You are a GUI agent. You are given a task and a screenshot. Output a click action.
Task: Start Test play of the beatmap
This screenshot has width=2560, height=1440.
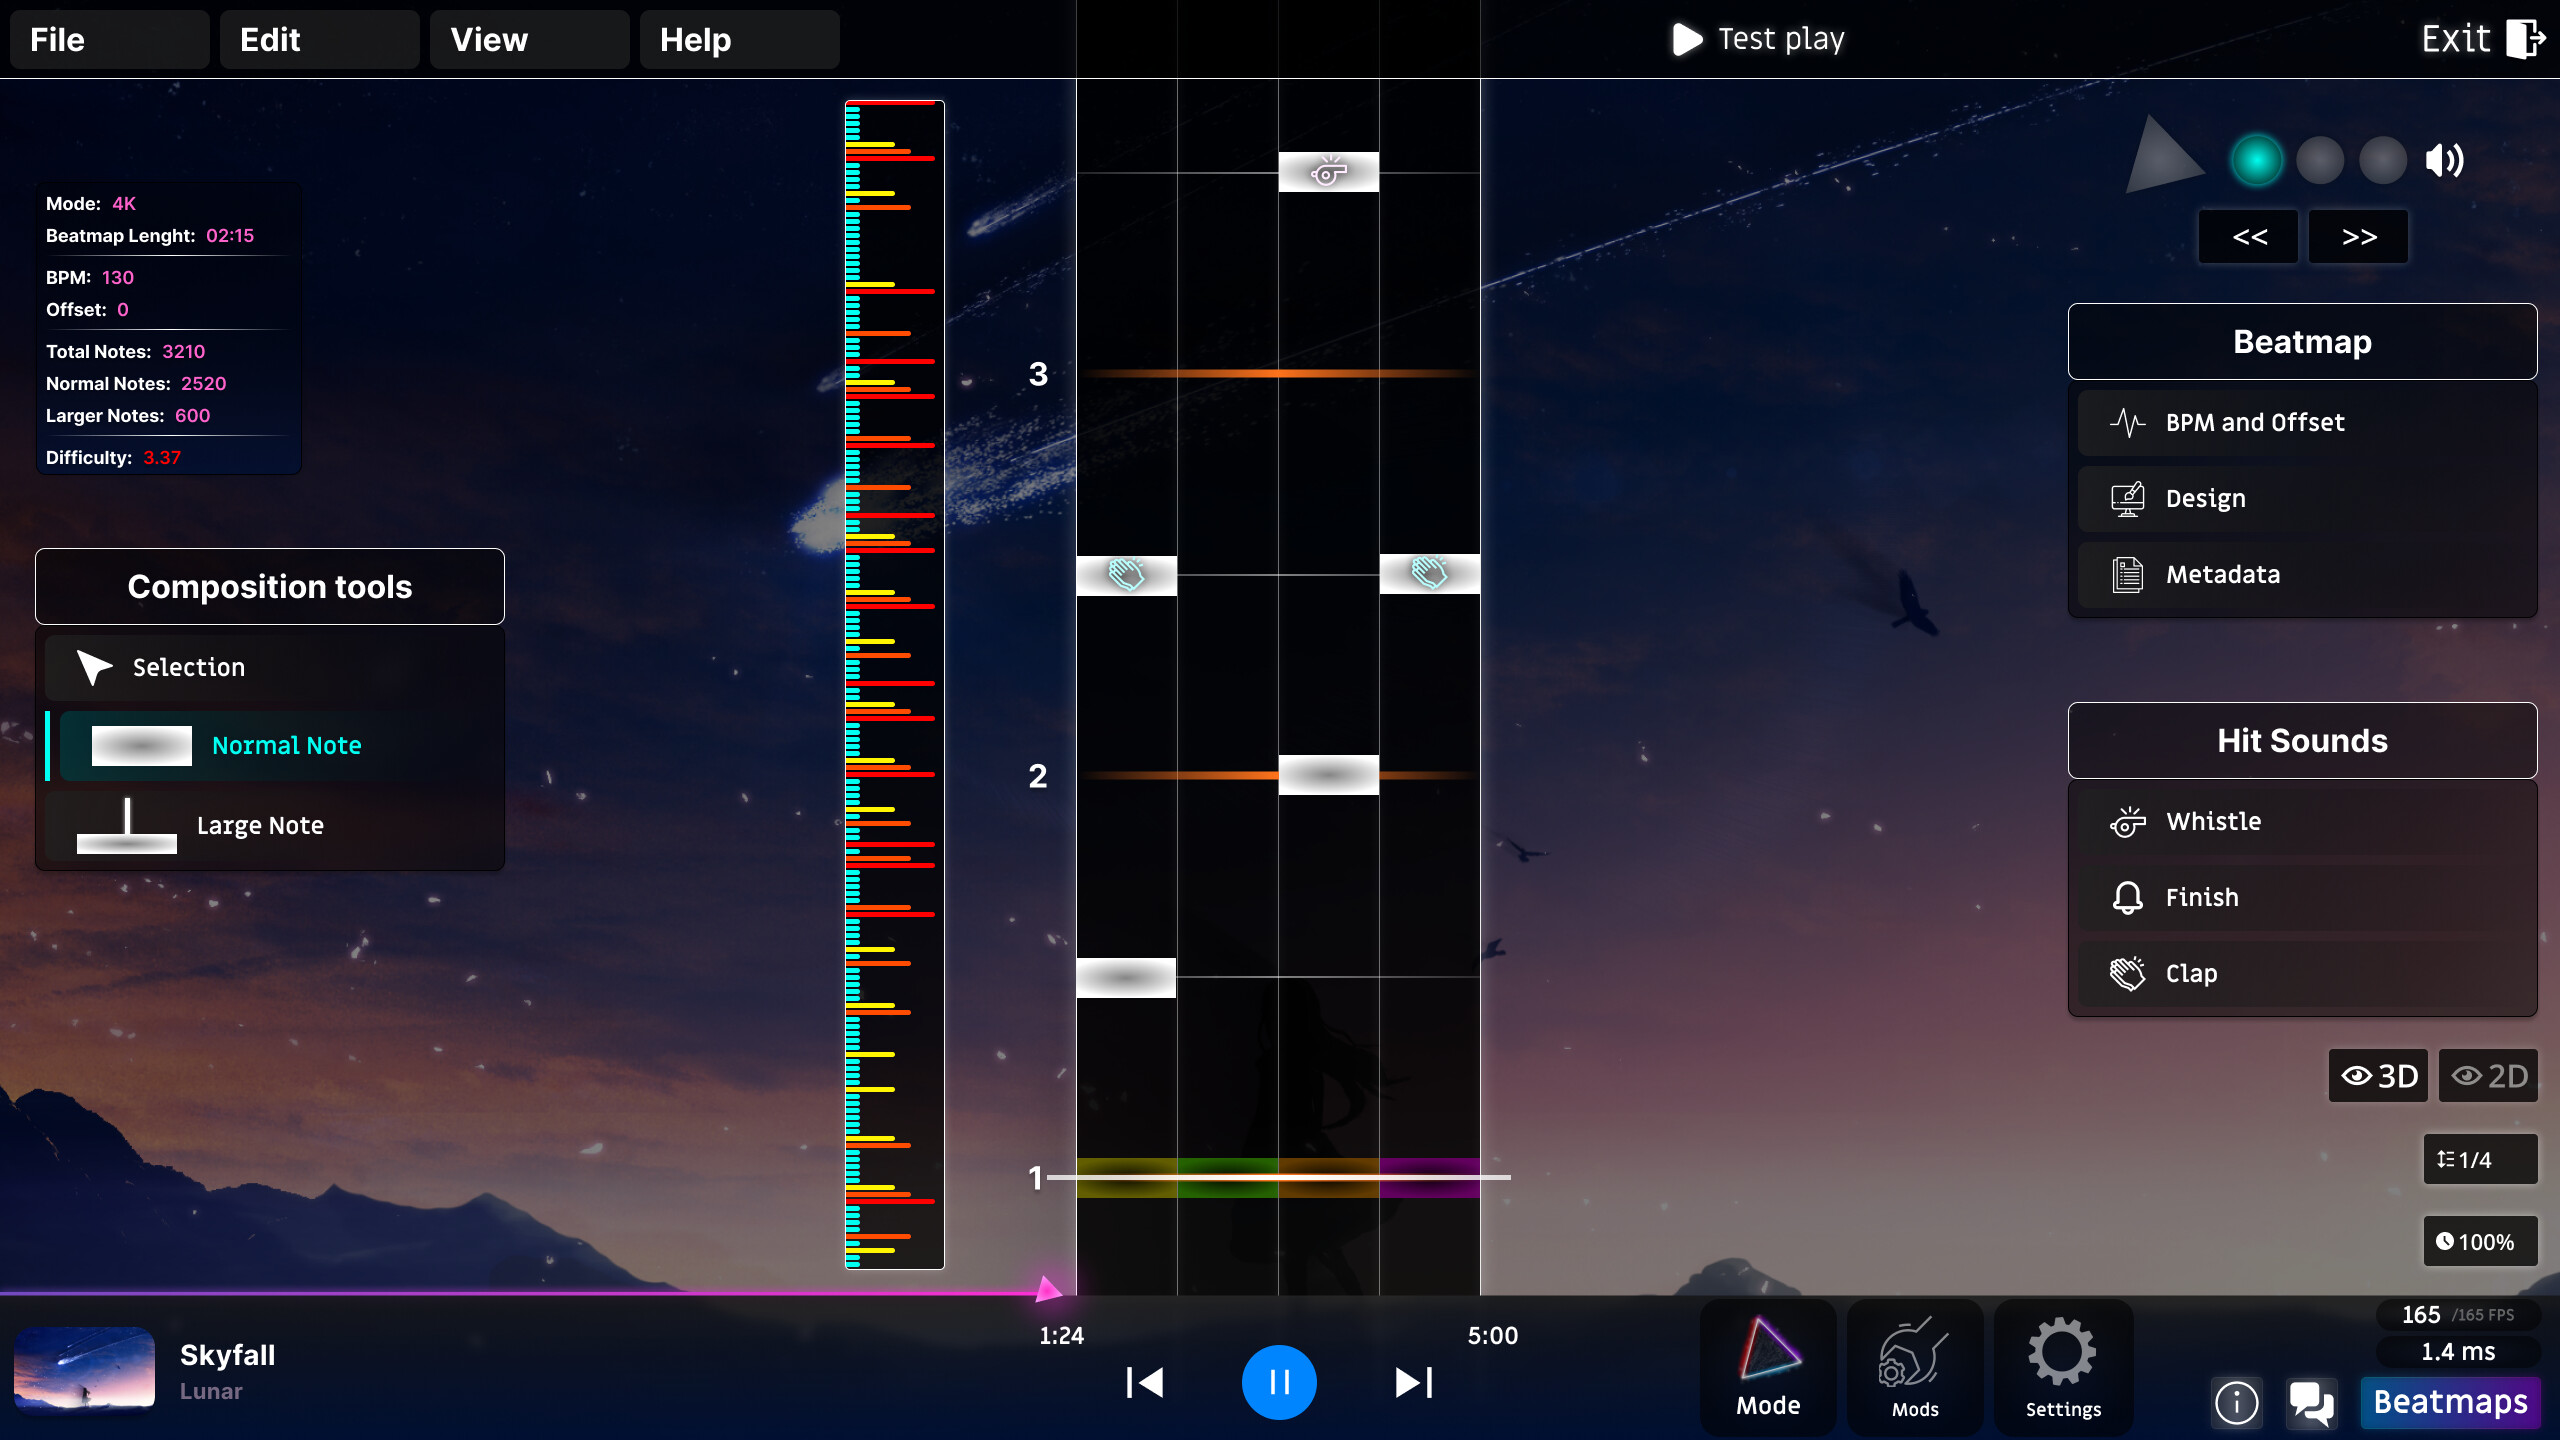click(x=1757, y=39)
